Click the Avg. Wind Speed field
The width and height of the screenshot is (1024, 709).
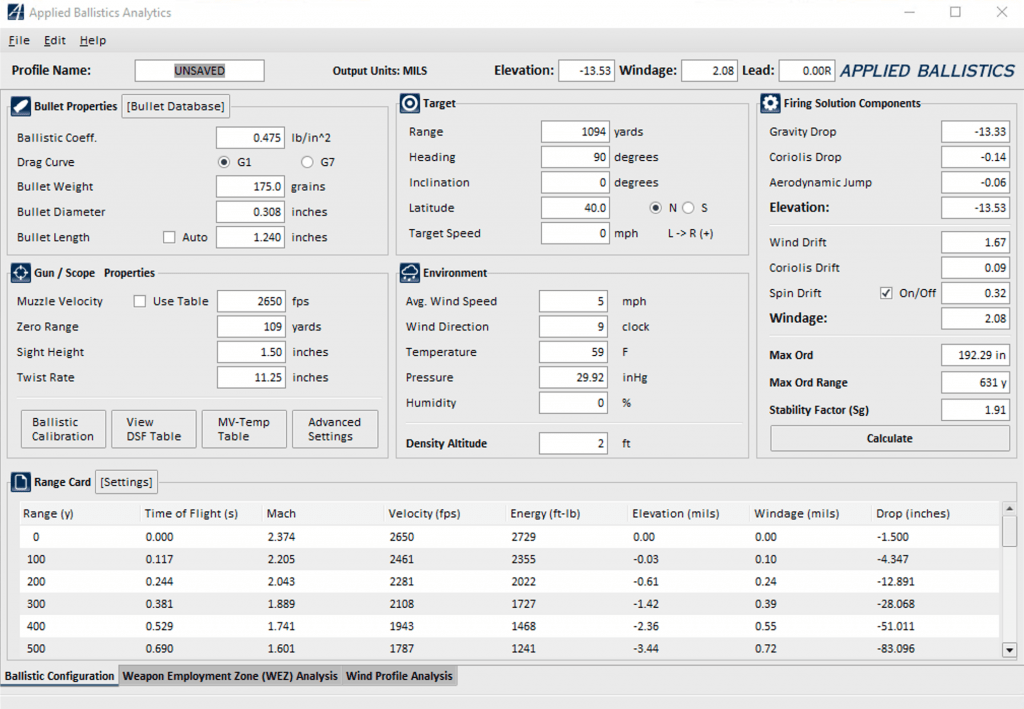573,301
